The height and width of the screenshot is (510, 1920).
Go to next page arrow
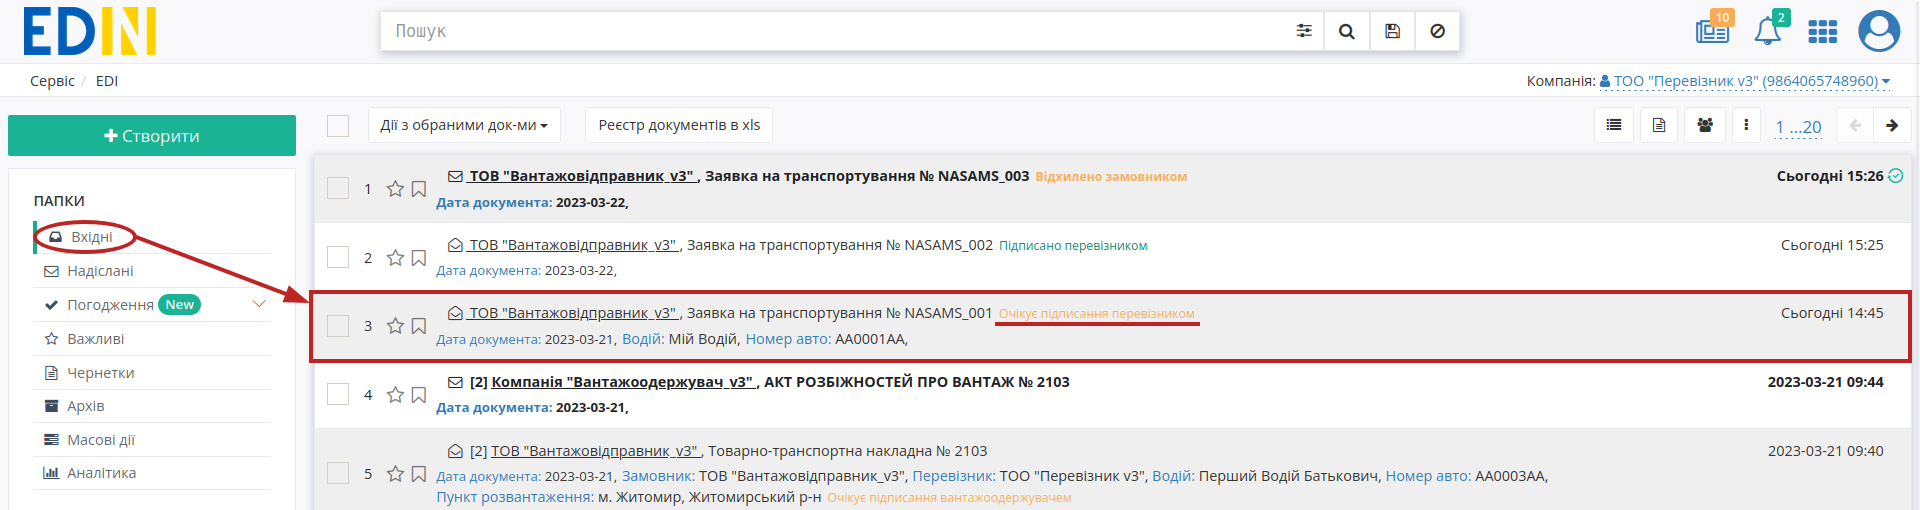pyautogui.click(x=1892, y=125)
